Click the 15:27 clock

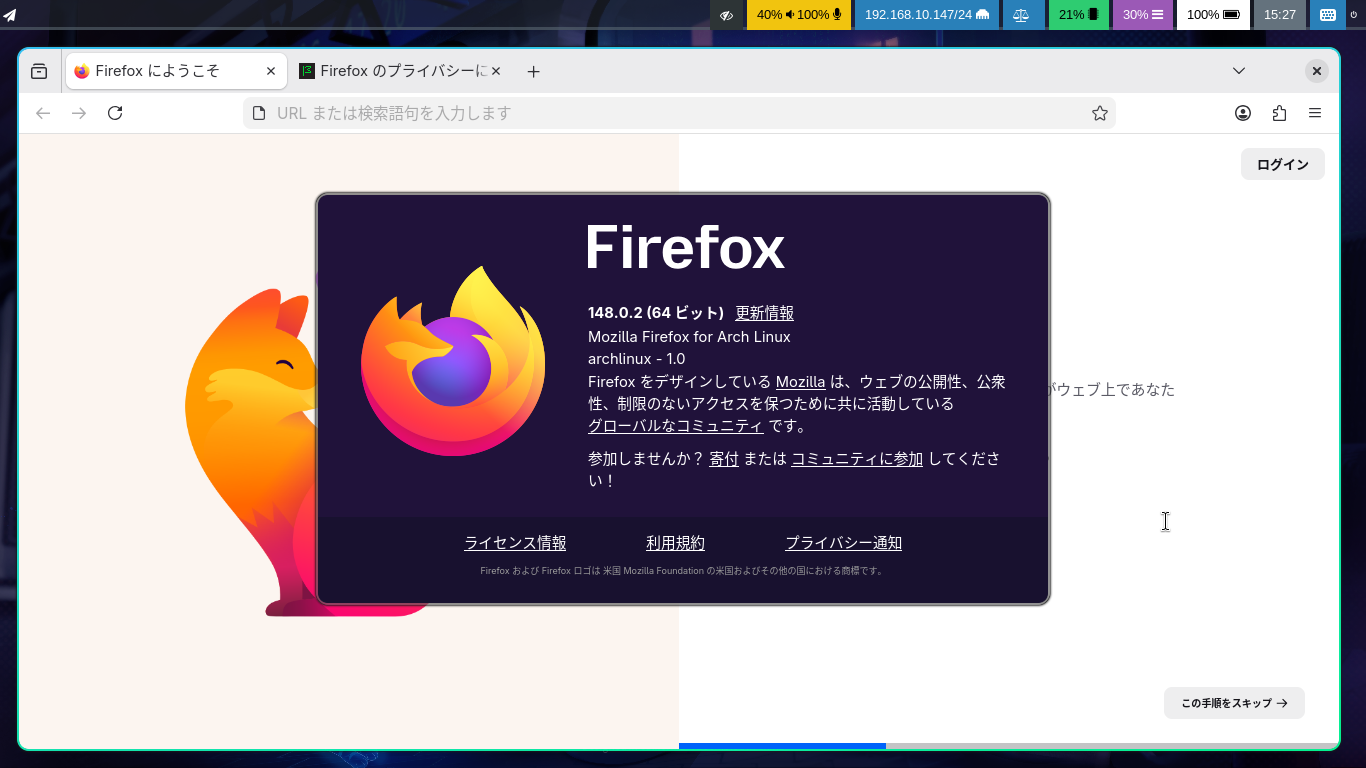click(x=1280, y=15)
